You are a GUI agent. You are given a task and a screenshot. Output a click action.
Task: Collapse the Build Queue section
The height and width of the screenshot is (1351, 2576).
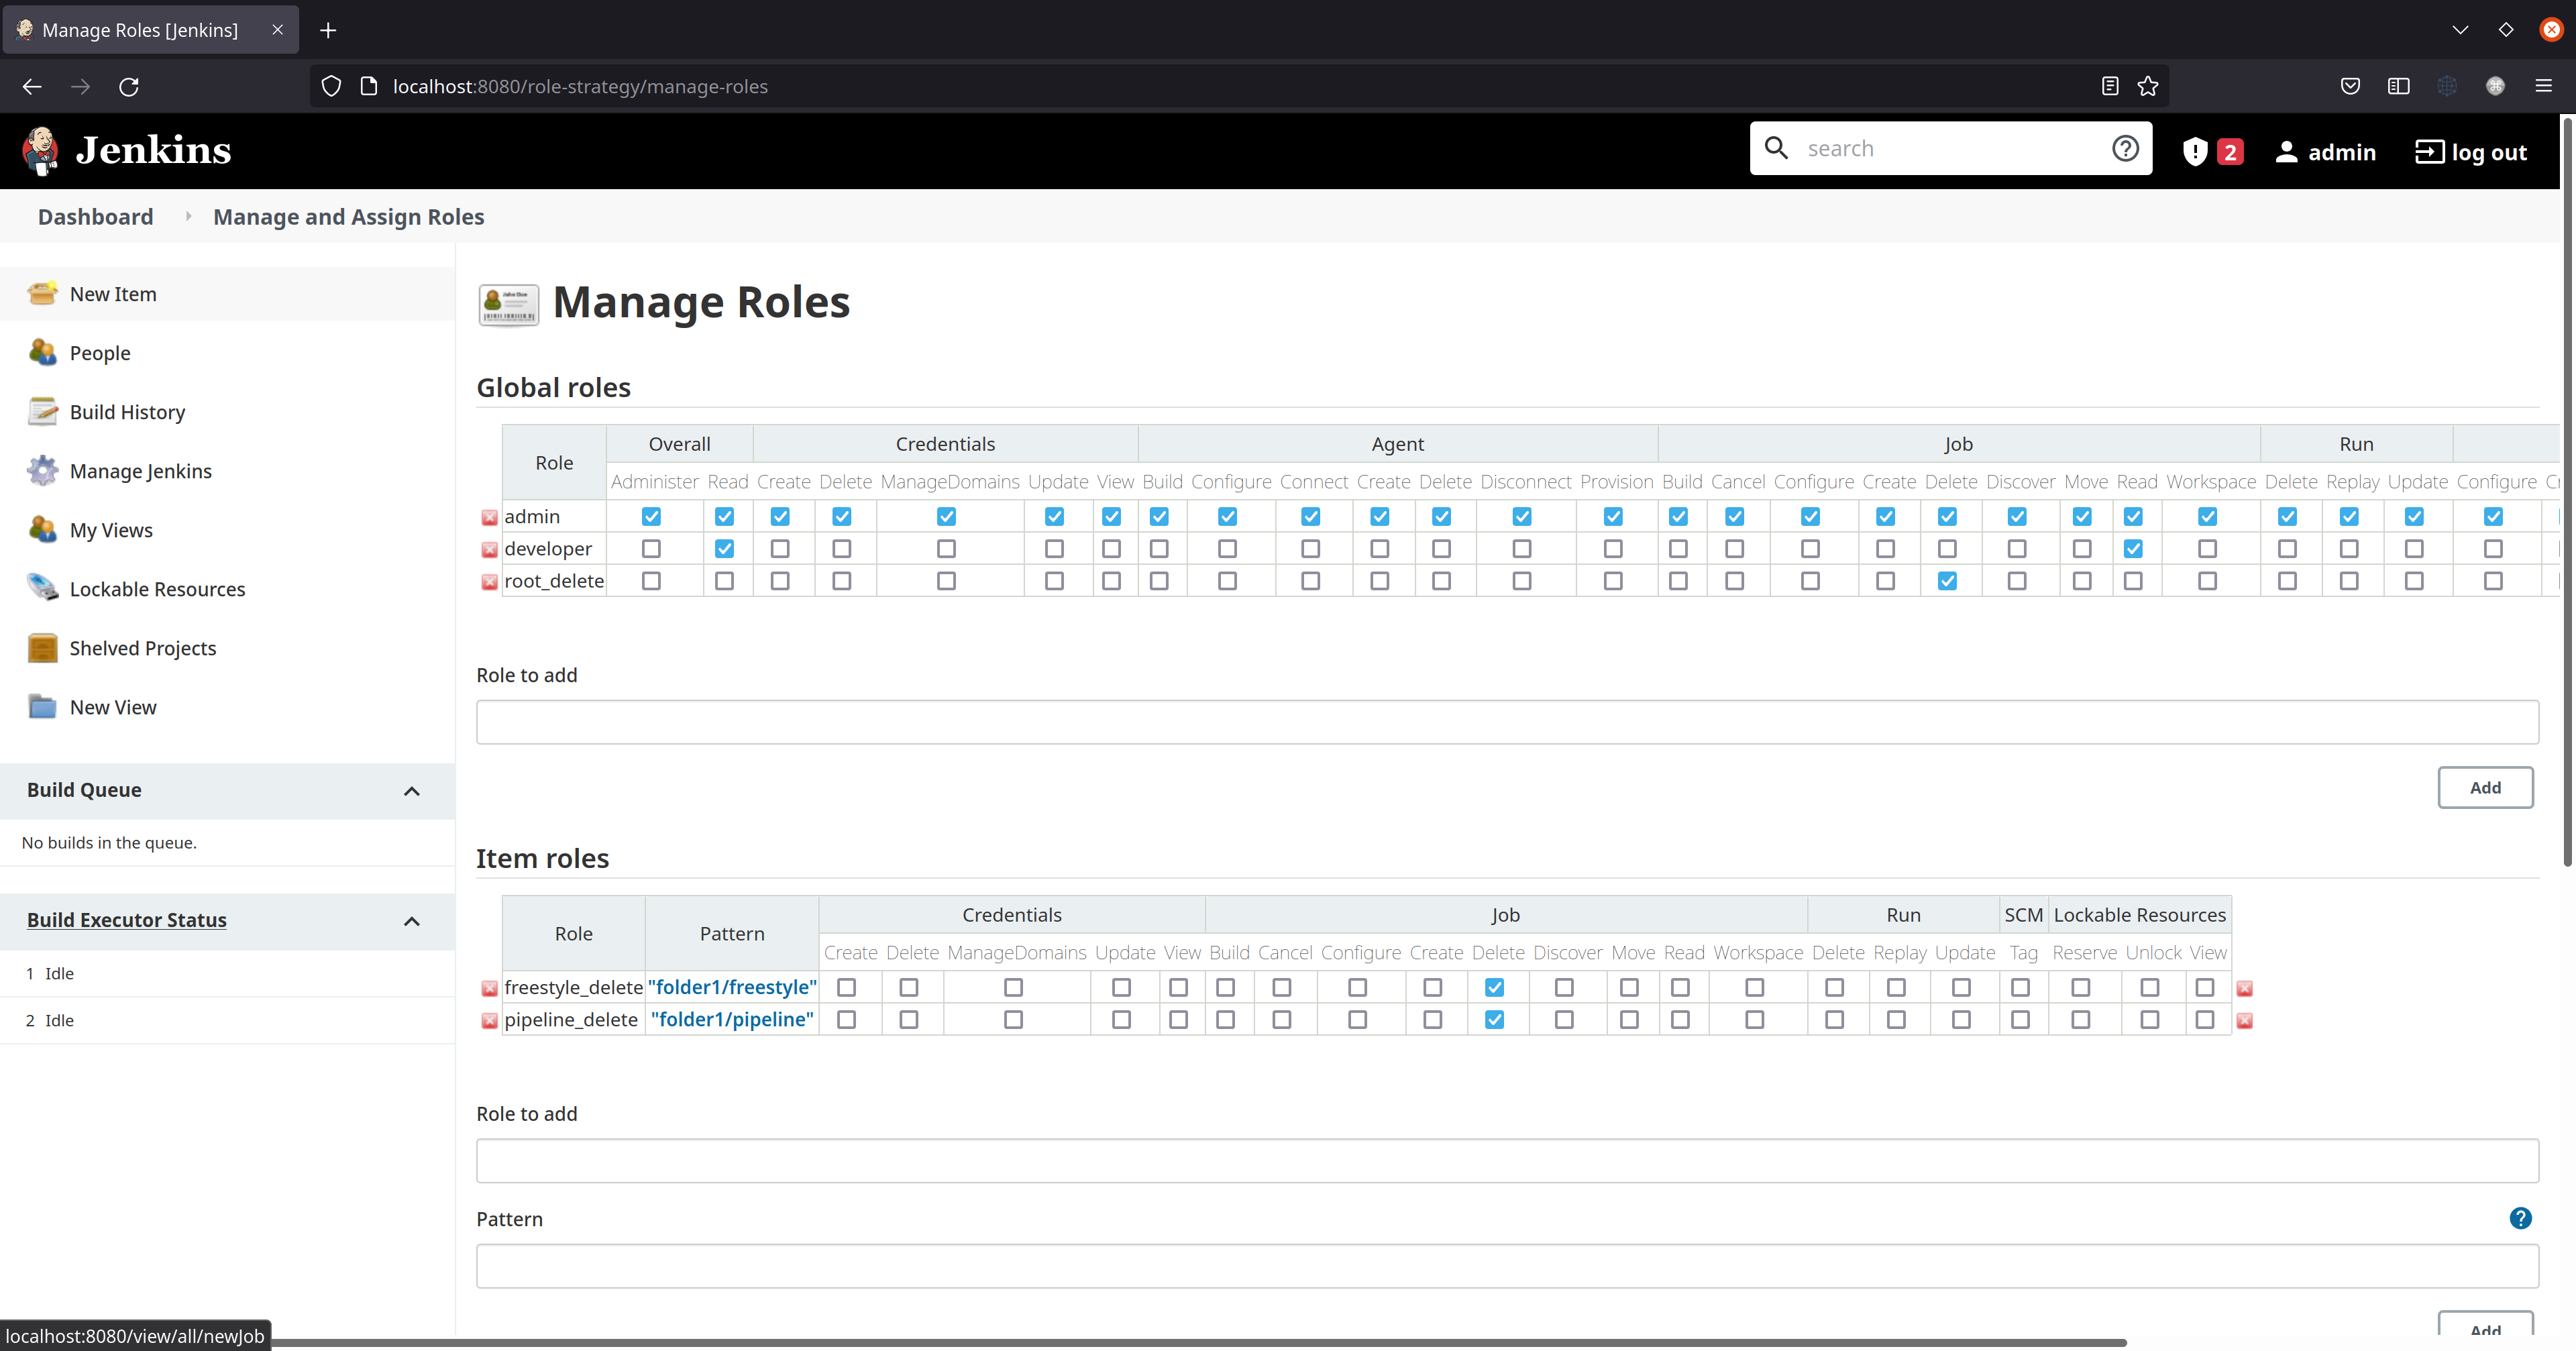coord(411,791)
